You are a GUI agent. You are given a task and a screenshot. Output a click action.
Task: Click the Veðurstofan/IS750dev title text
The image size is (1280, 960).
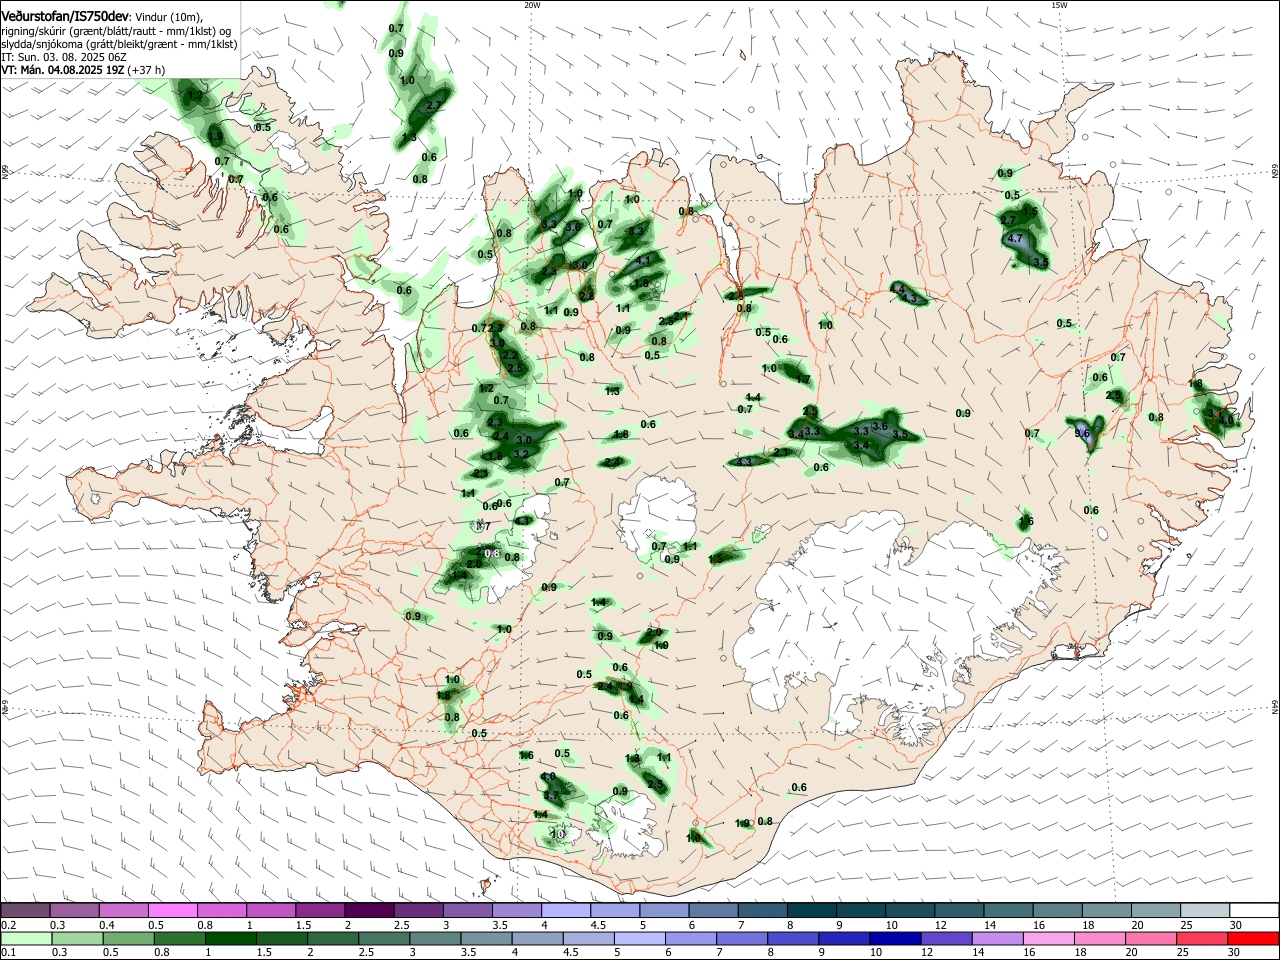pyautogui.click(x=65, y=16)
